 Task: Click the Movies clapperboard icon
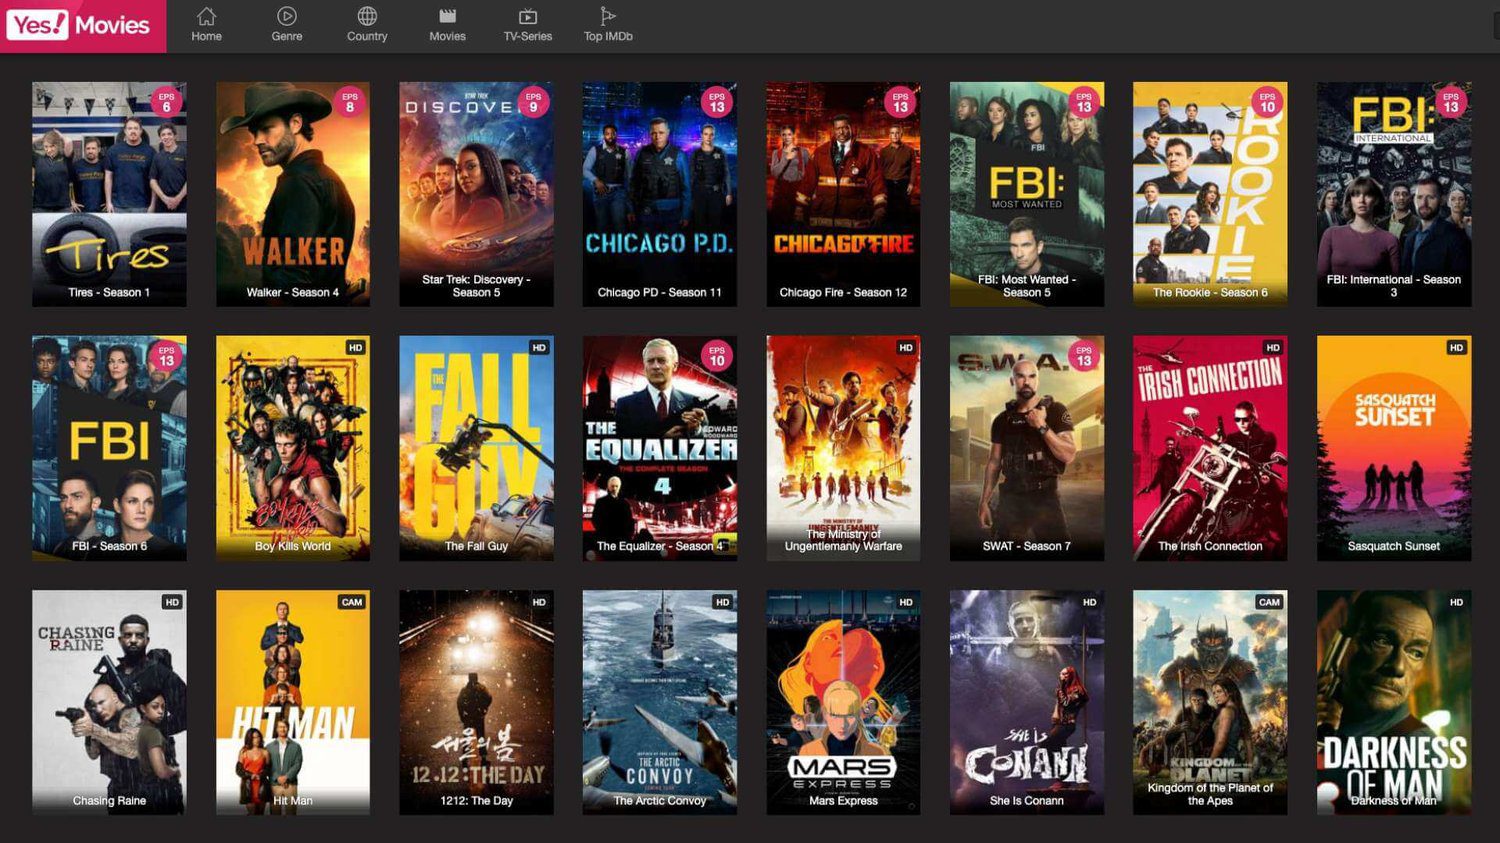click(x=447, y=16)
